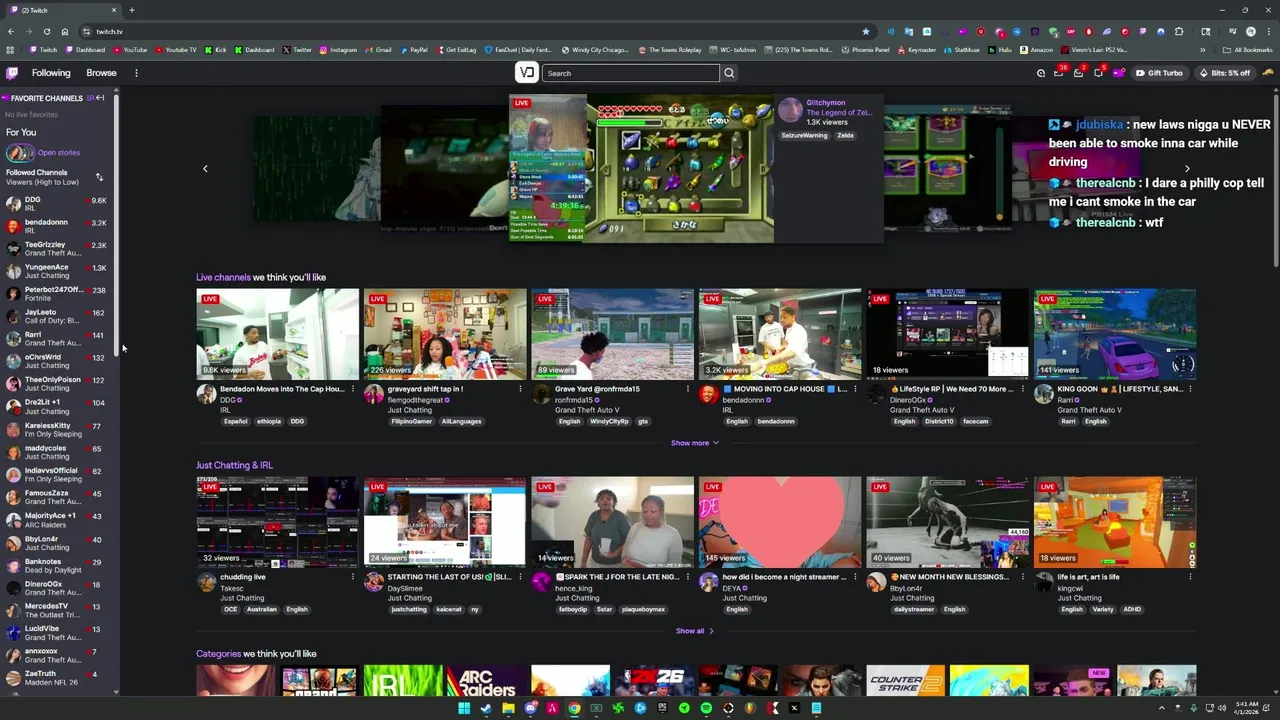
Task: Click the search magnifier button
Action: 729,73
